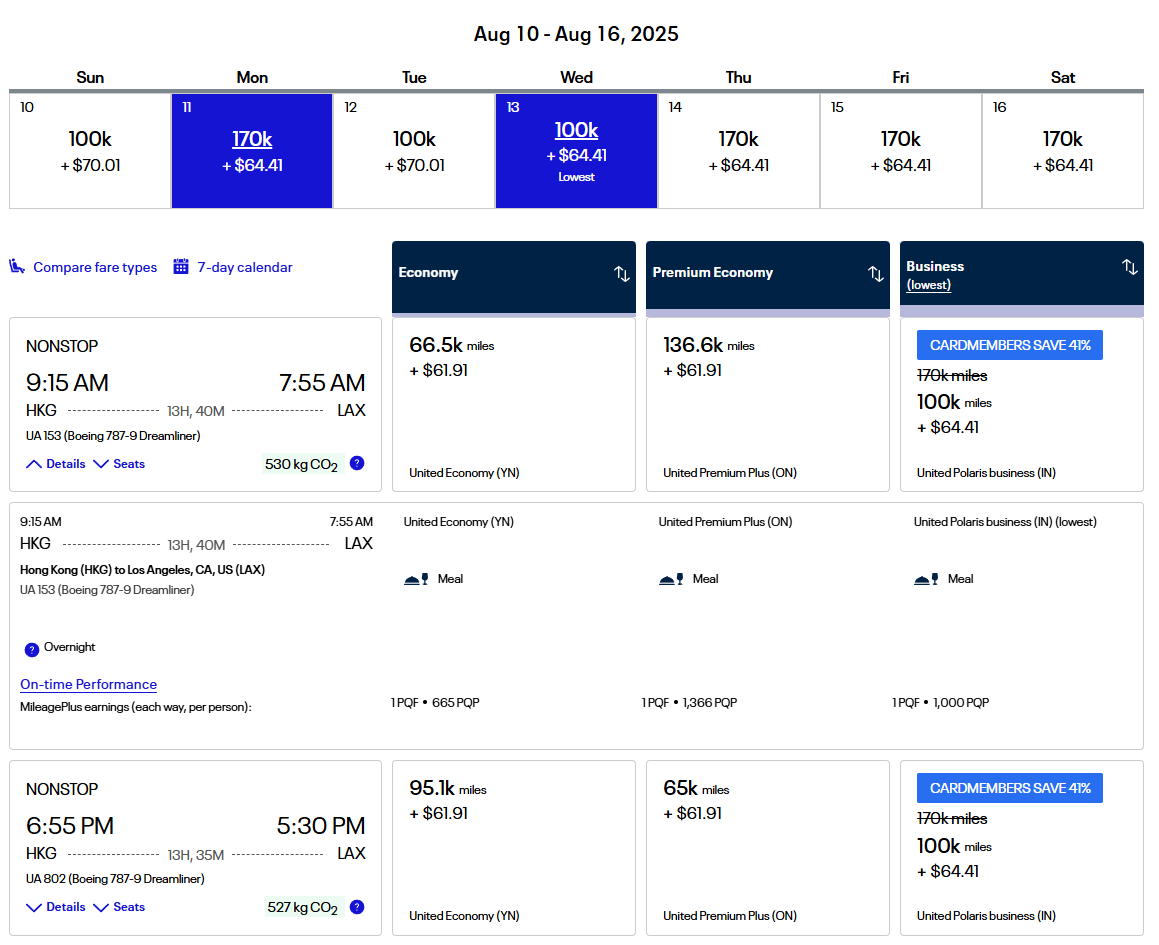Click the 13H, 35M duration text

pos(196,855)
